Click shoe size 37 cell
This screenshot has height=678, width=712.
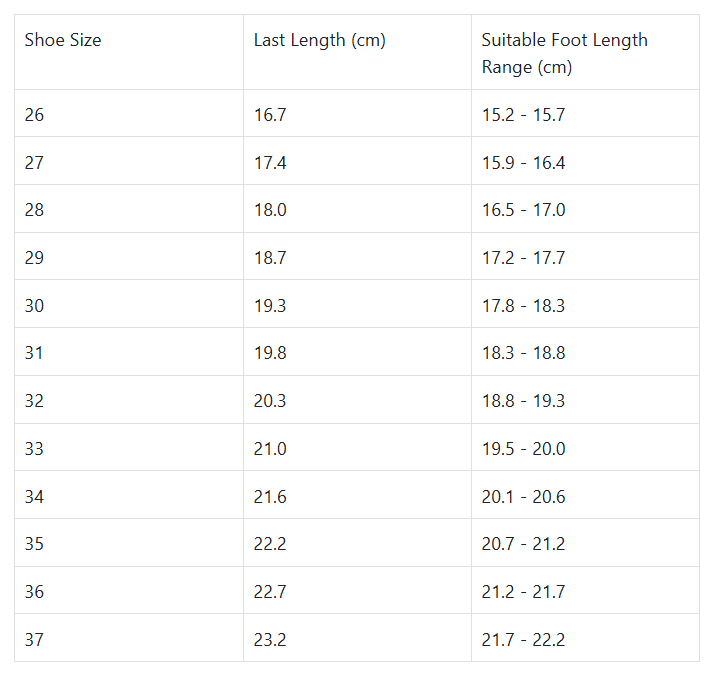[x=35, y=640]
